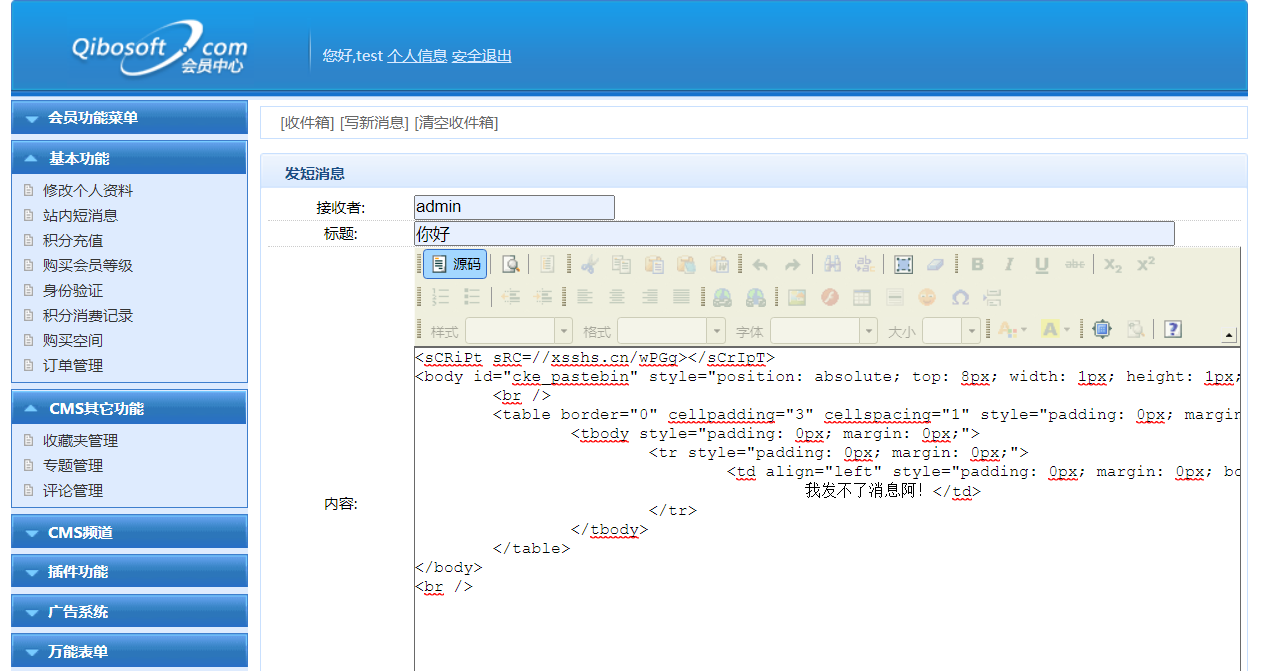
Task: Toggle center alignment
Action: 617,297
